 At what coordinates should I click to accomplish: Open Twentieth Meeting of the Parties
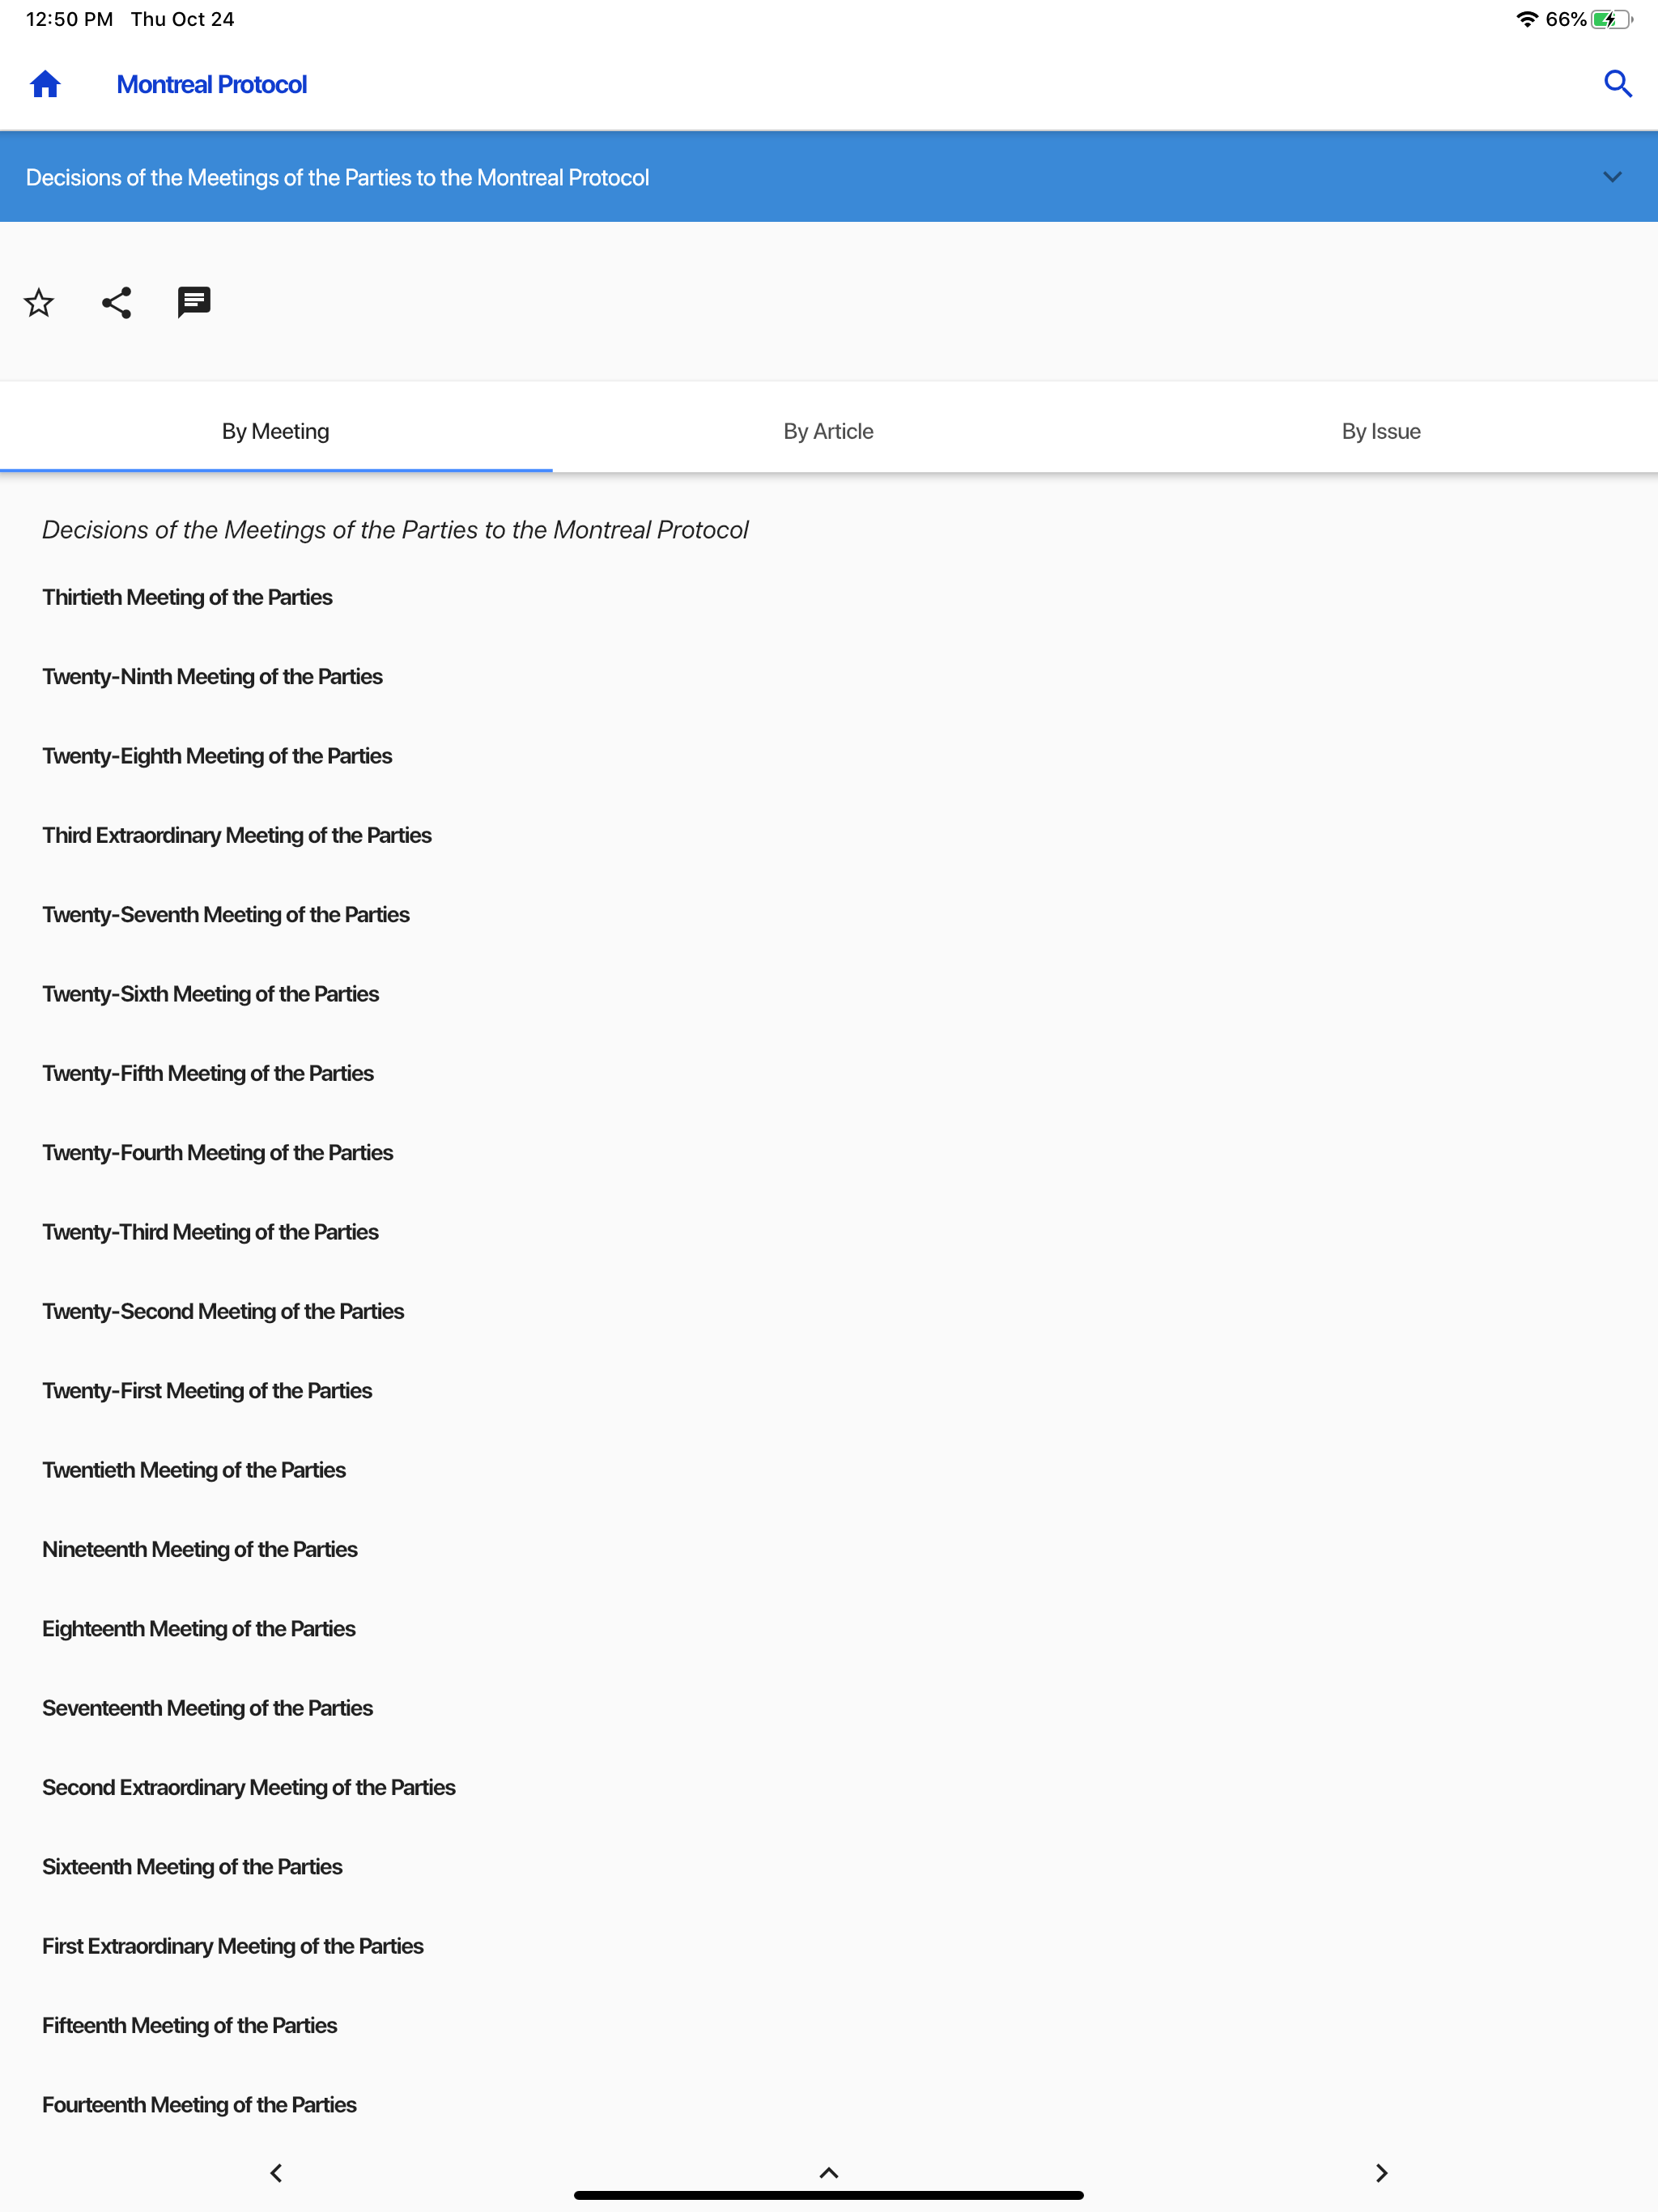[x=194, y=1470]
